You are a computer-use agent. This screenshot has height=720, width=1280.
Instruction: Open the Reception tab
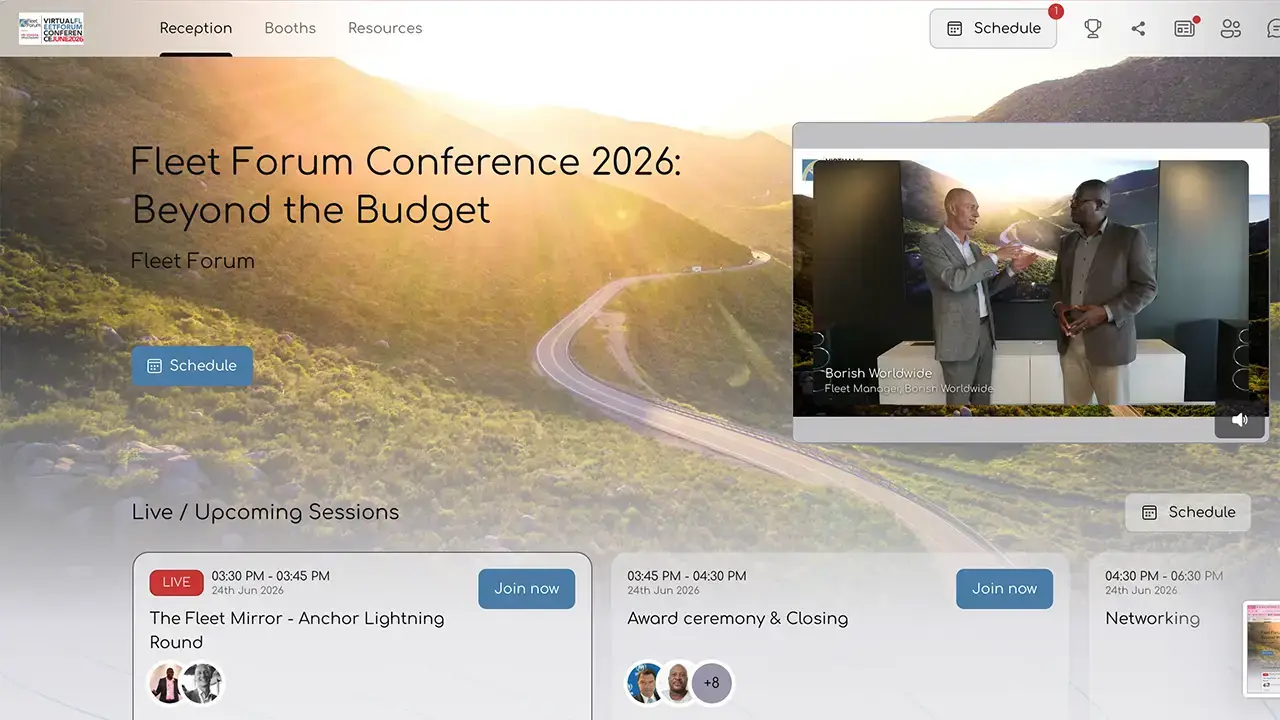coord(196,28)
